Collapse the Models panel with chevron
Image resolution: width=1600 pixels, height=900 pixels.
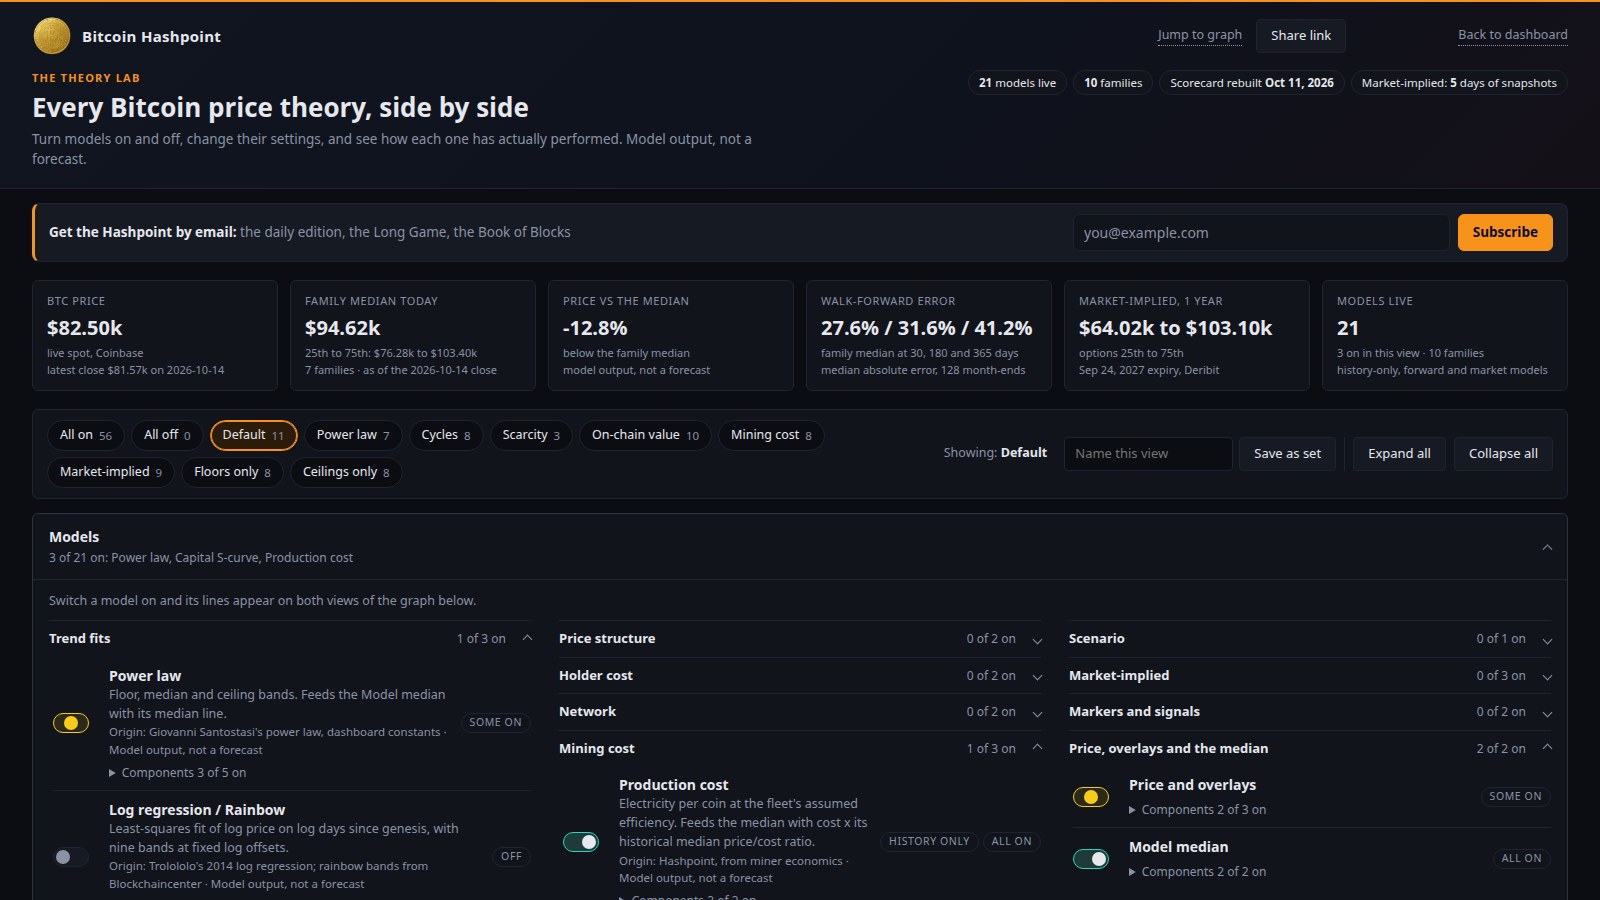1547,547
